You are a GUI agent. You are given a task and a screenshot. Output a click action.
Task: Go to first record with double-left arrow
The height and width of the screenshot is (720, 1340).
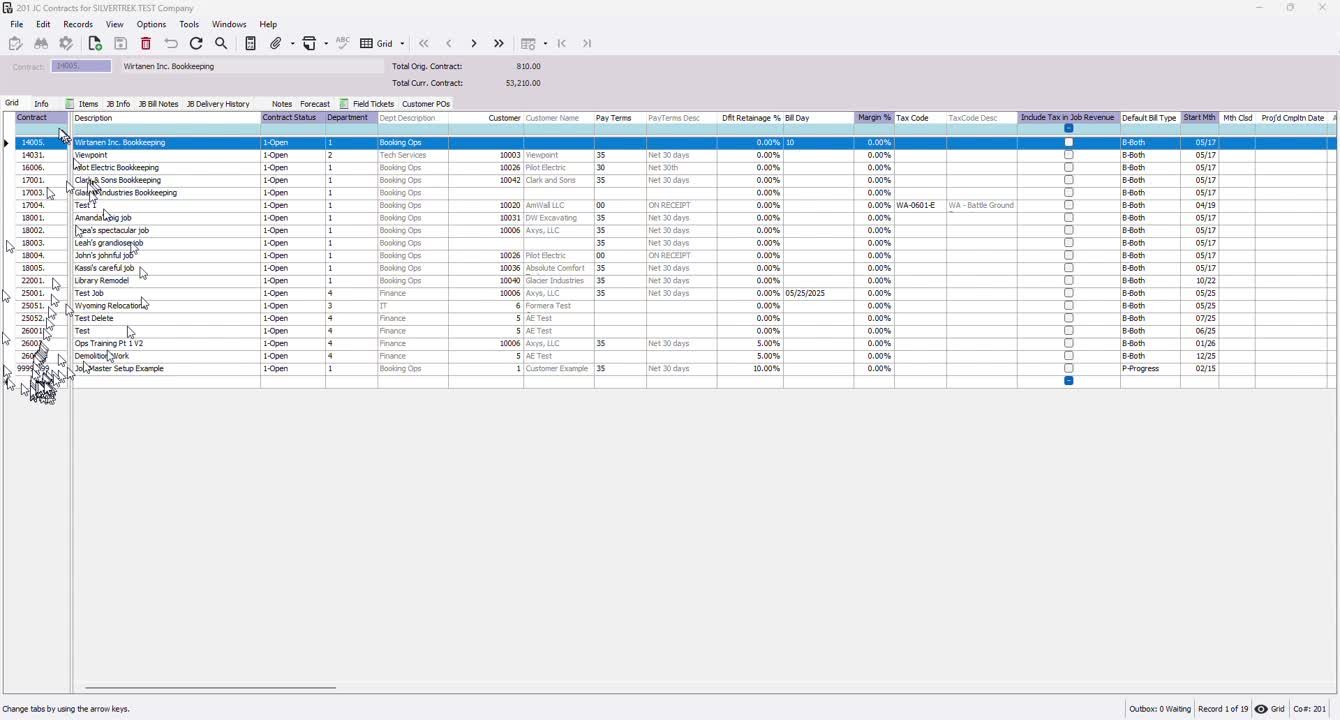tap(424, 44)
